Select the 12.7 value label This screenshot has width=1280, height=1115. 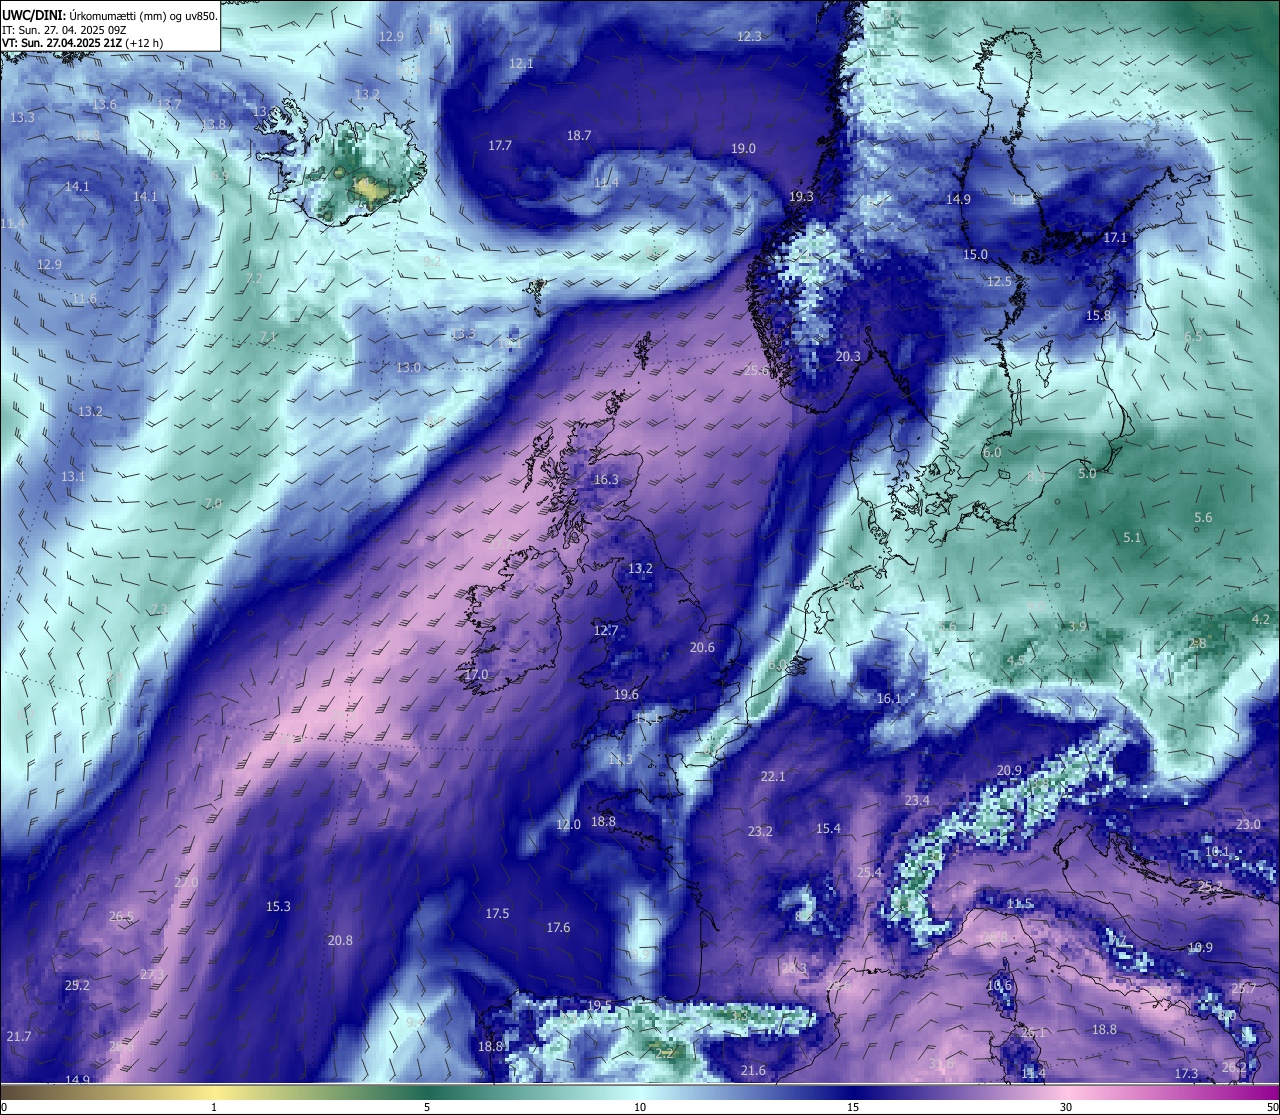(x=606, y=630)
